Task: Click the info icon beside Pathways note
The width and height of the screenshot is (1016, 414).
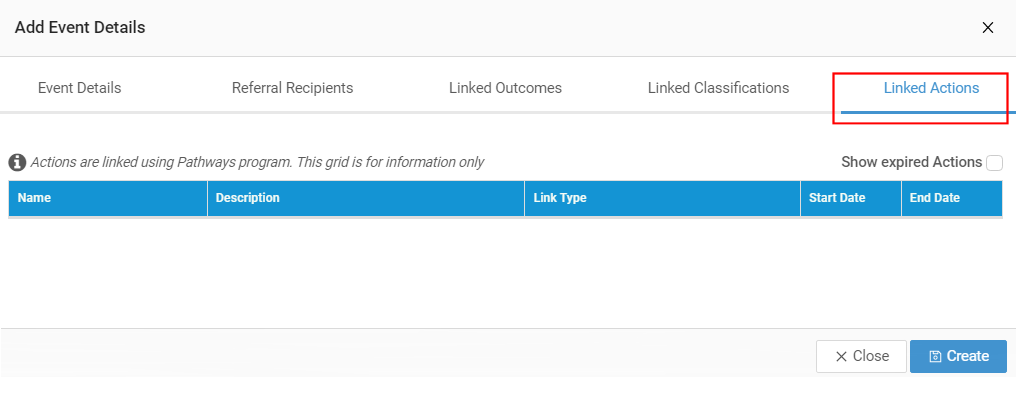Action: coord(17,162)
